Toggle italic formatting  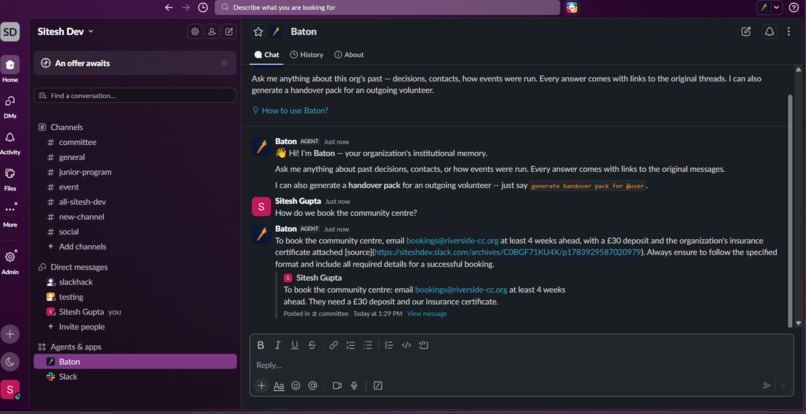click(278, 345)
